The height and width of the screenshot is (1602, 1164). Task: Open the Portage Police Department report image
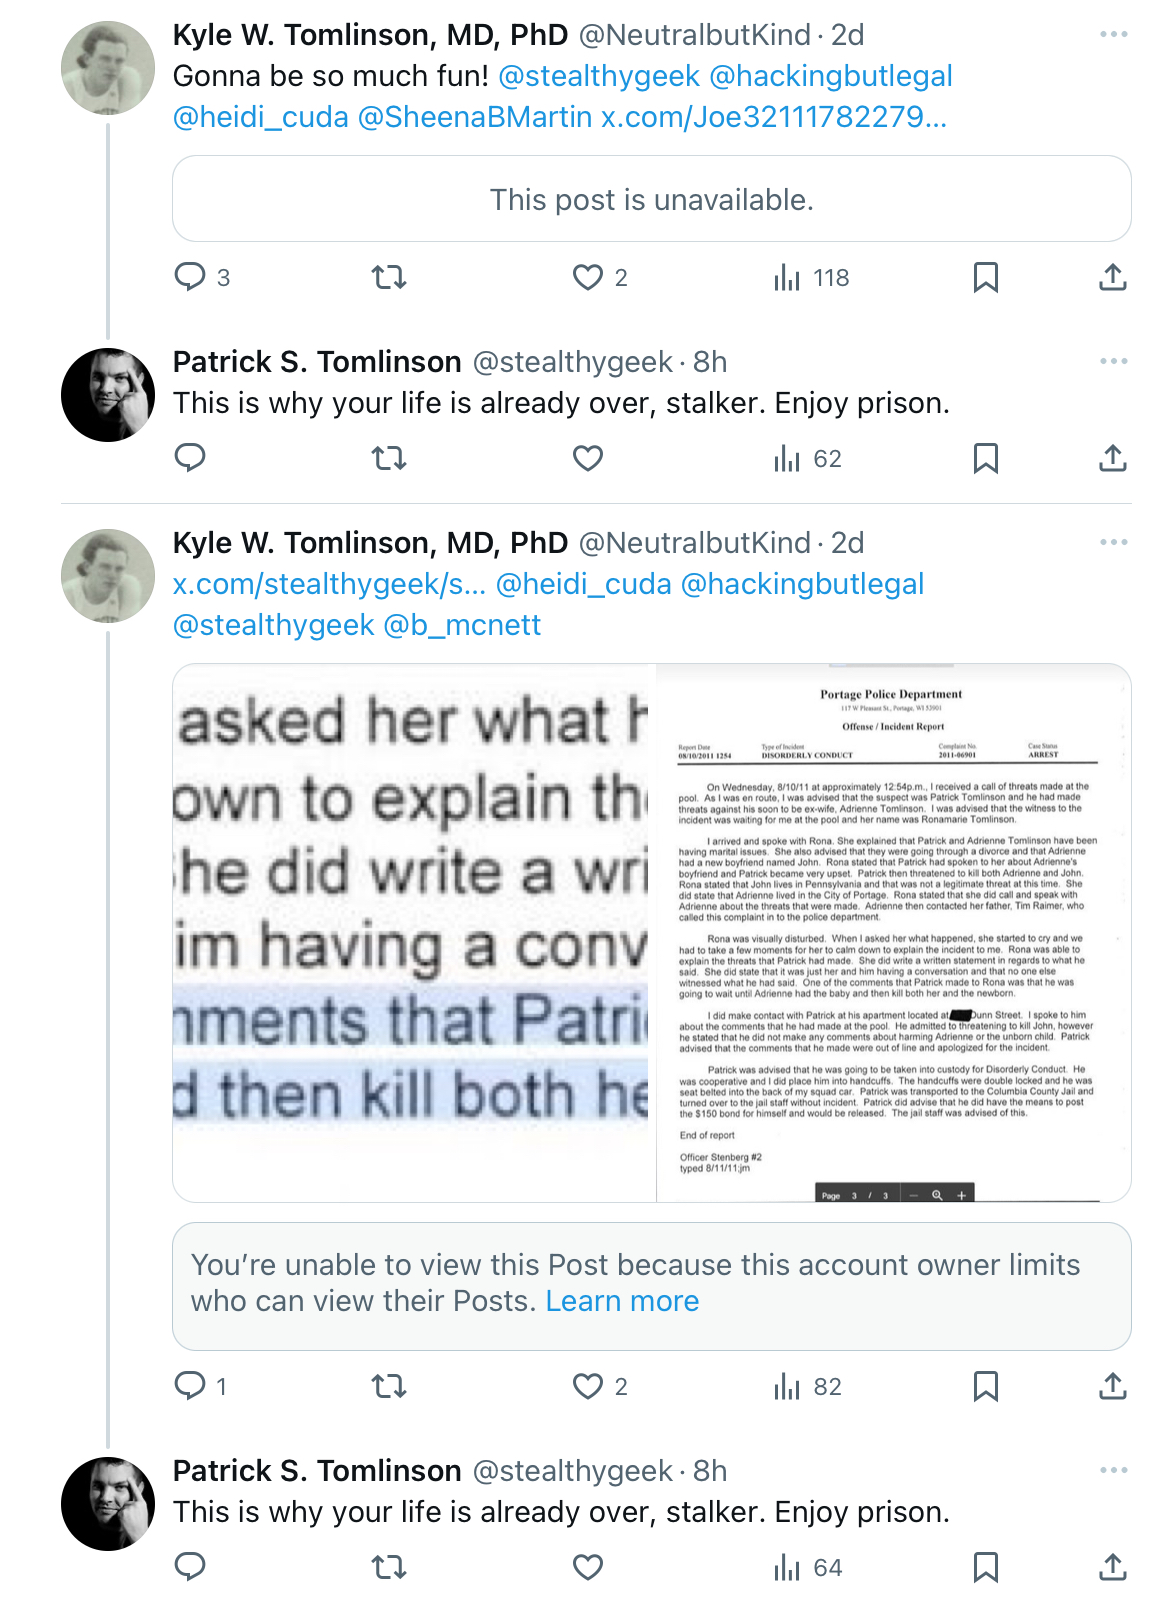[894, 933]
